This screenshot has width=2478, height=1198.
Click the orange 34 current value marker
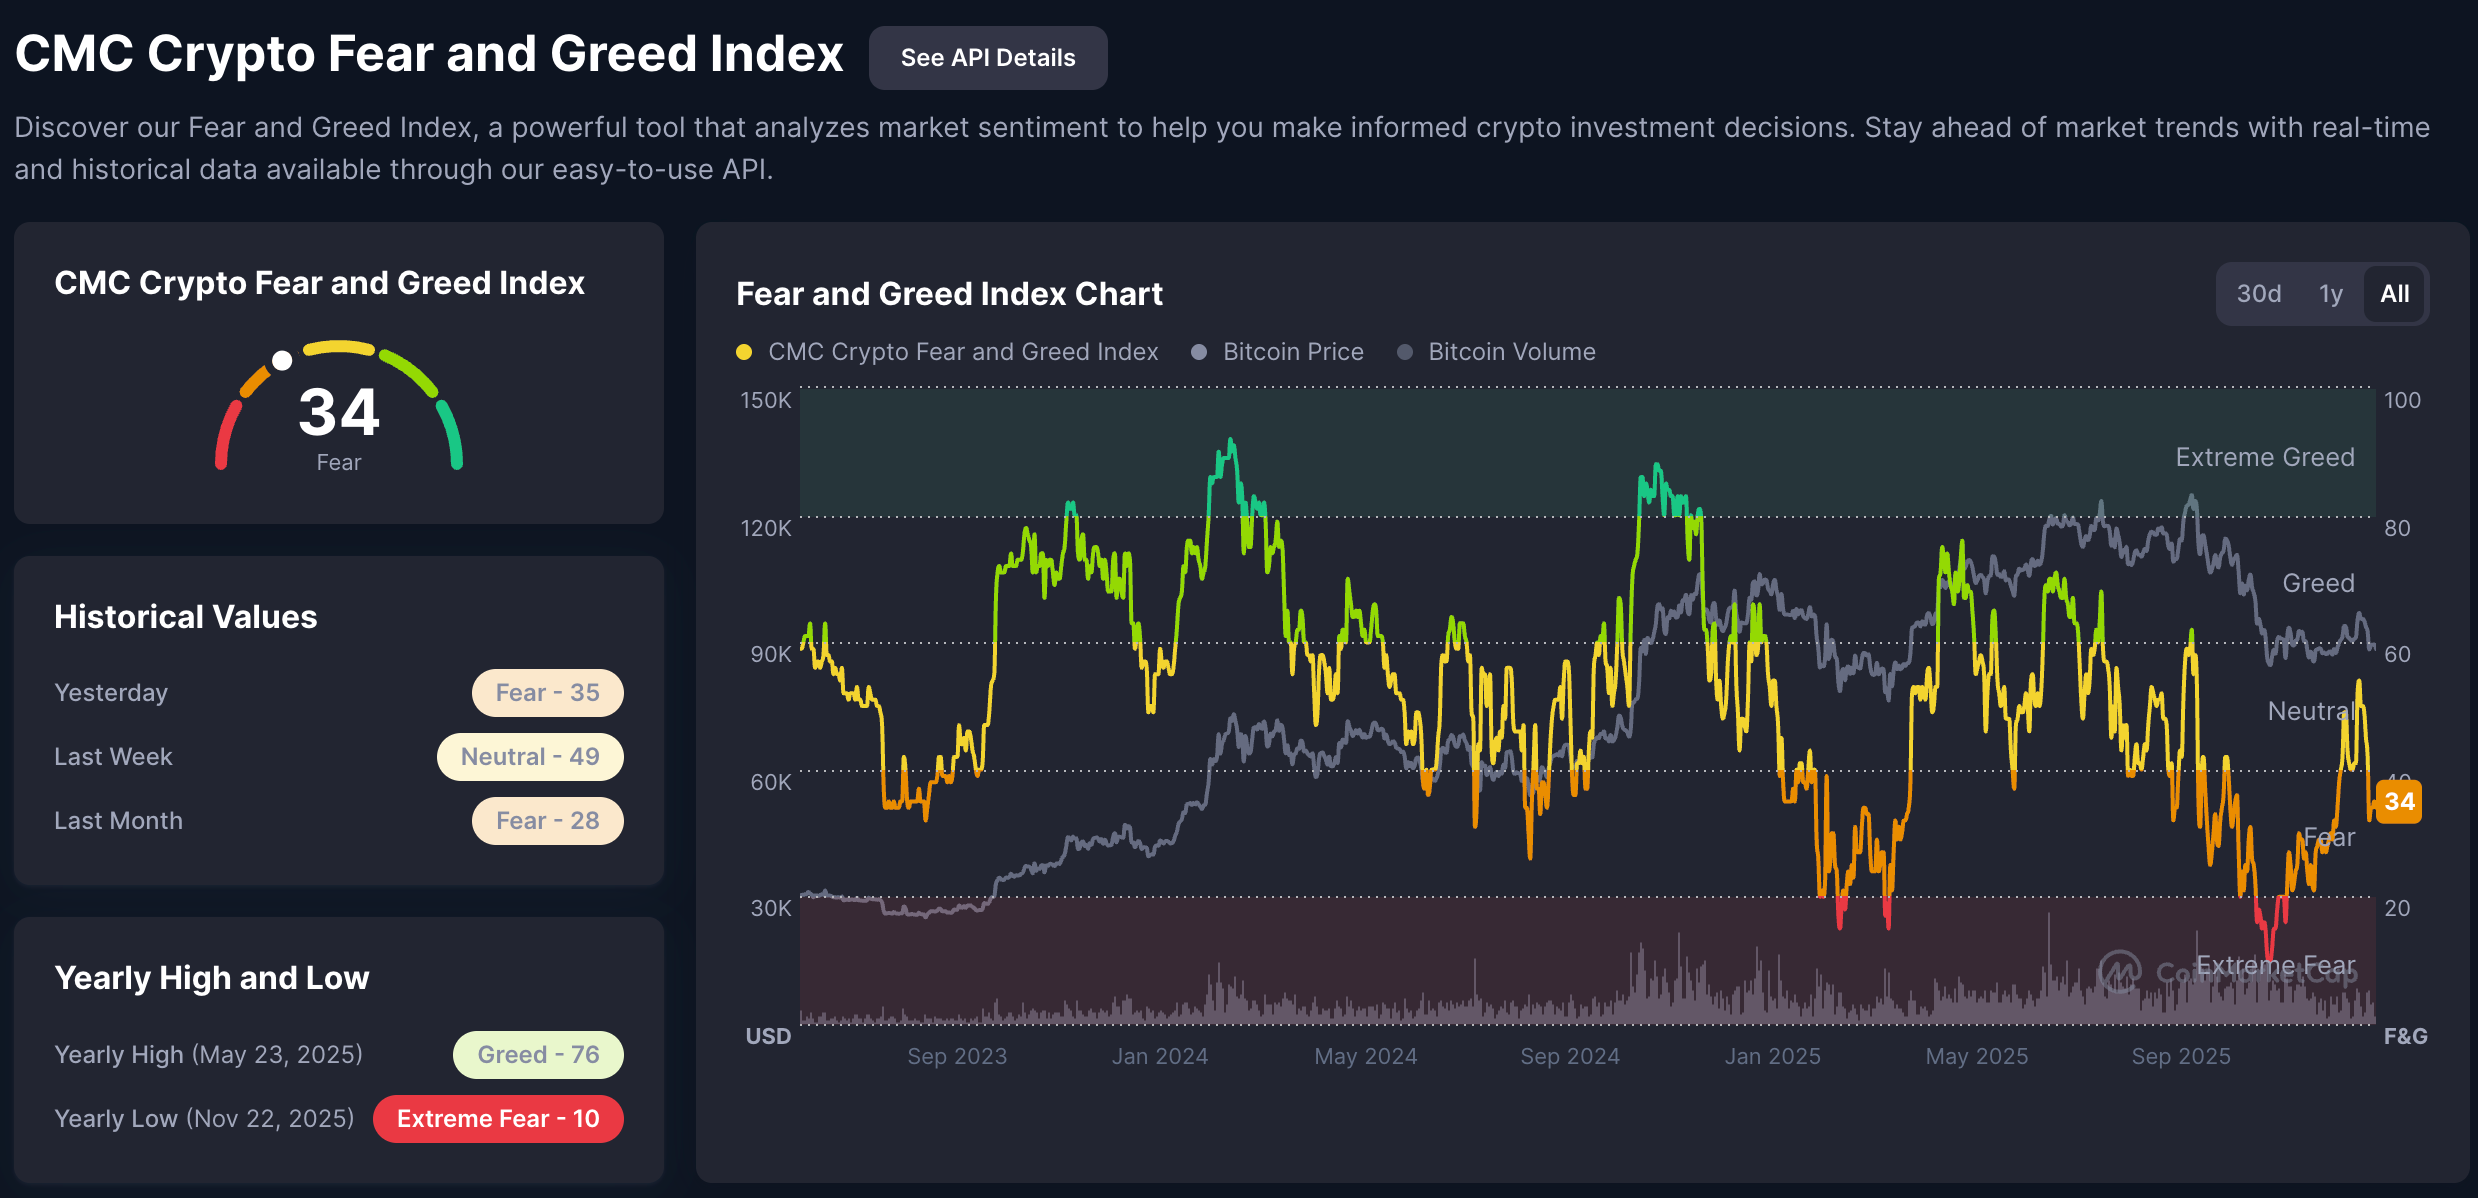2398,802
